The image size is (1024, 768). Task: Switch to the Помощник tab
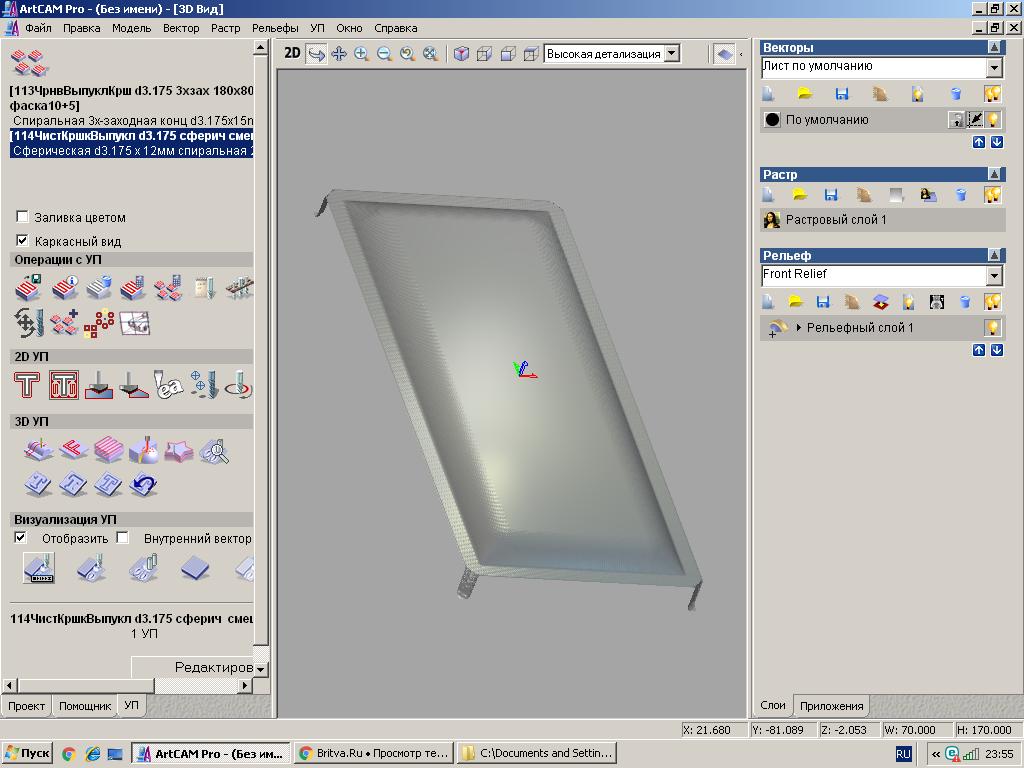click(85, 706)
